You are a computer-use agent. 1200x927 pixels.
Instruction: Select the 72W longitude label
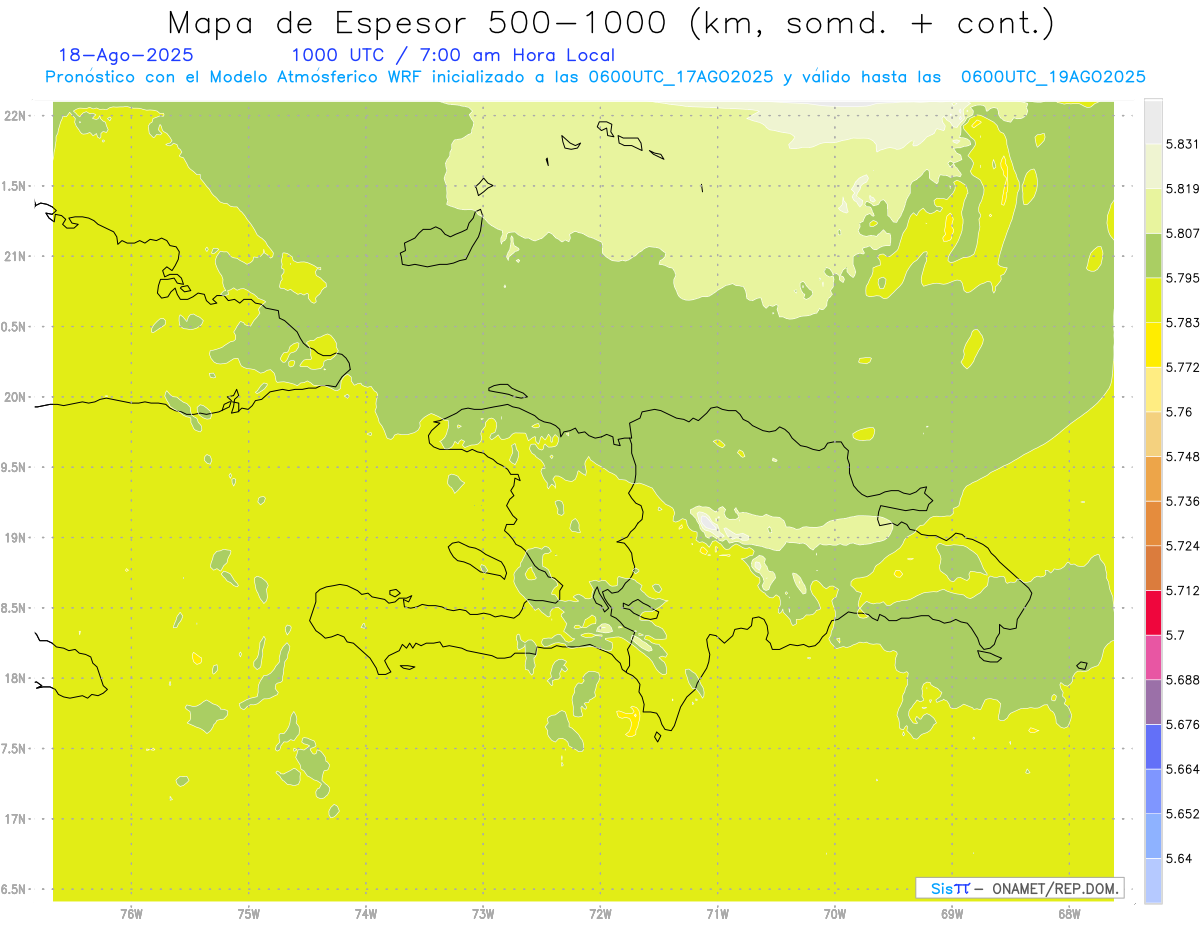(600, 914)
